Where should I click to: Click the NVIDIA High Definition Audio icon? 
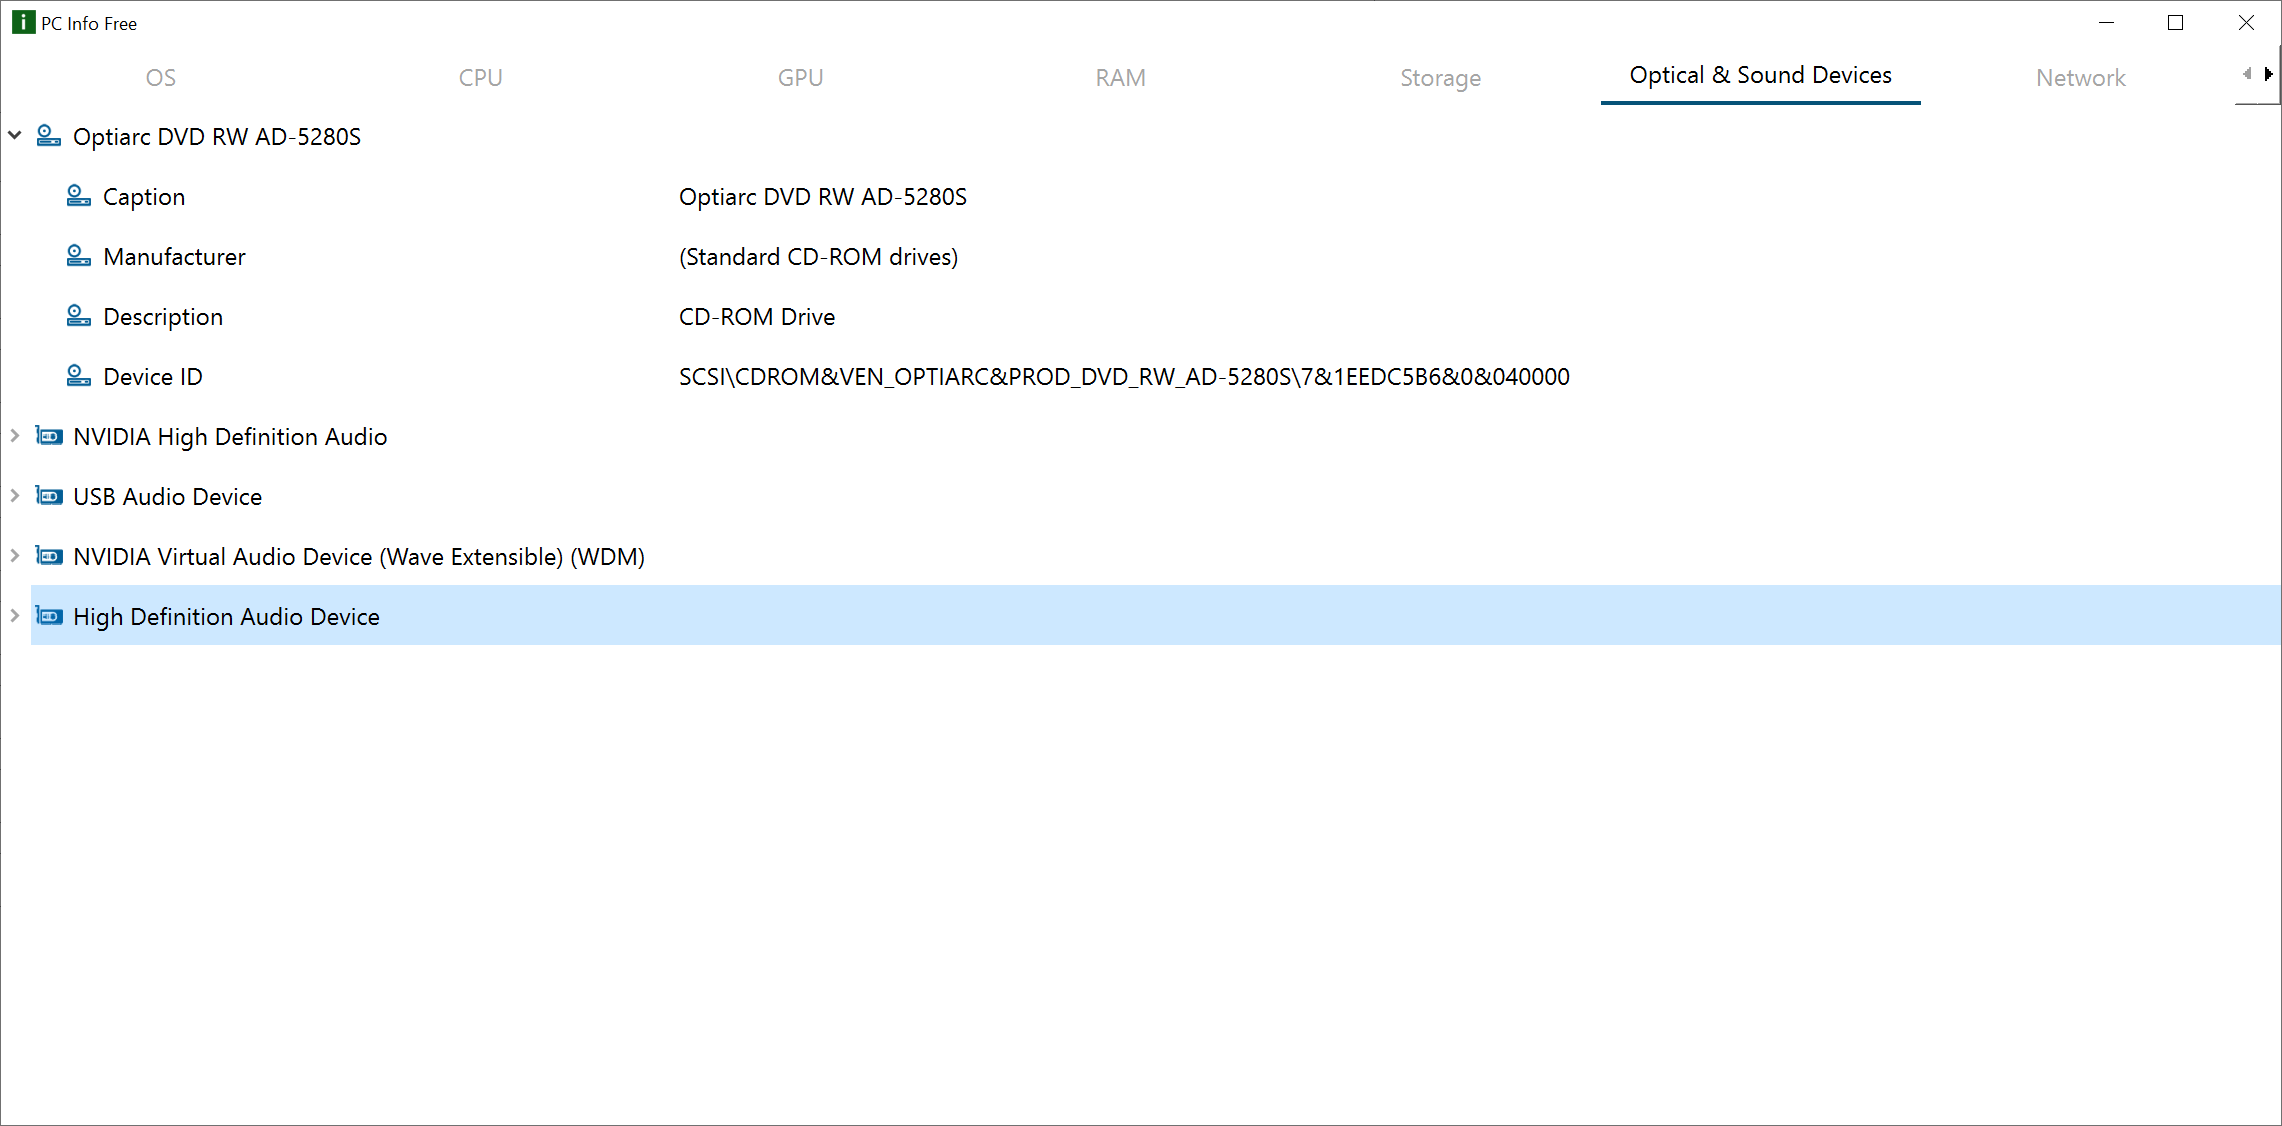pyautogui.click(x=49, y=436)
